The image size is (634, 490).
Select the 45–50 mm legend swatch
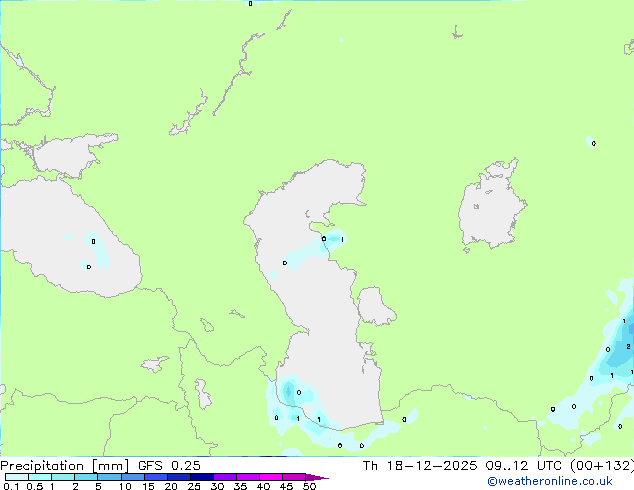[x=294, y=477]
